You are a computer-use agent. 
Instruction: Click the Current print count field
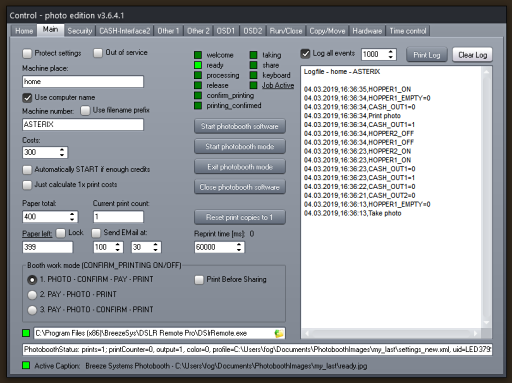tap(118, 217)
